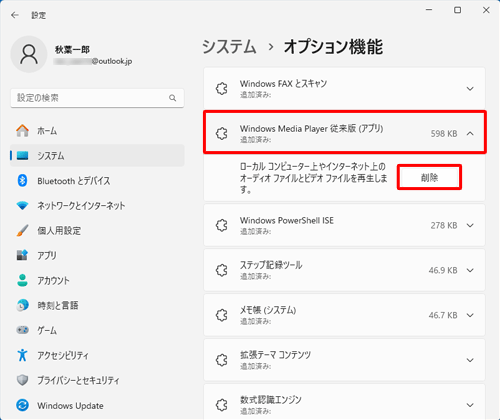Click the network Wi-Fi icon in the sidebar
This screenshot has width=500, height=420.
click(22, 205)
